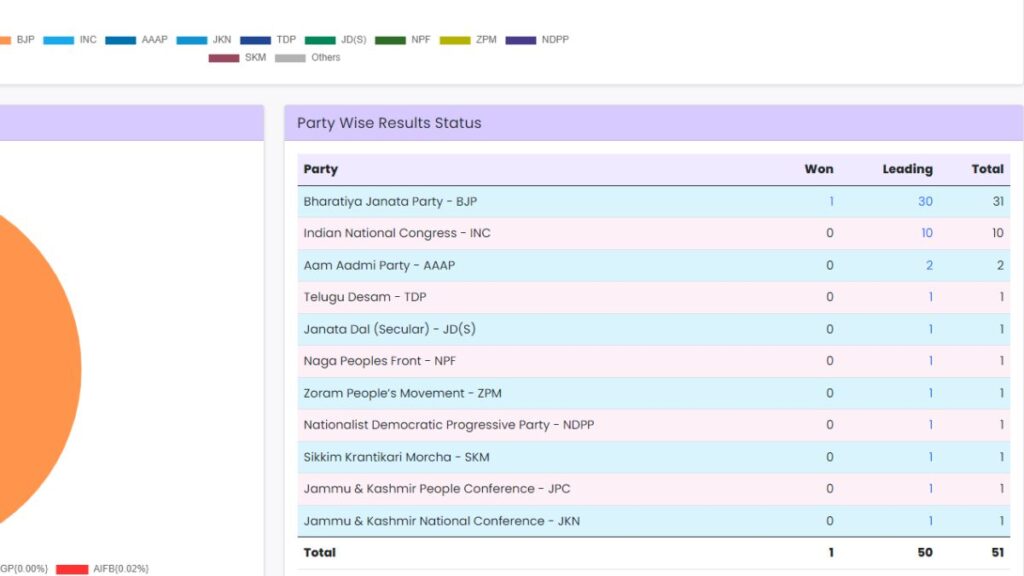1024x576 pixels.
Task: Open BJP's won seats count link
Action: click(x=830, y=201)
